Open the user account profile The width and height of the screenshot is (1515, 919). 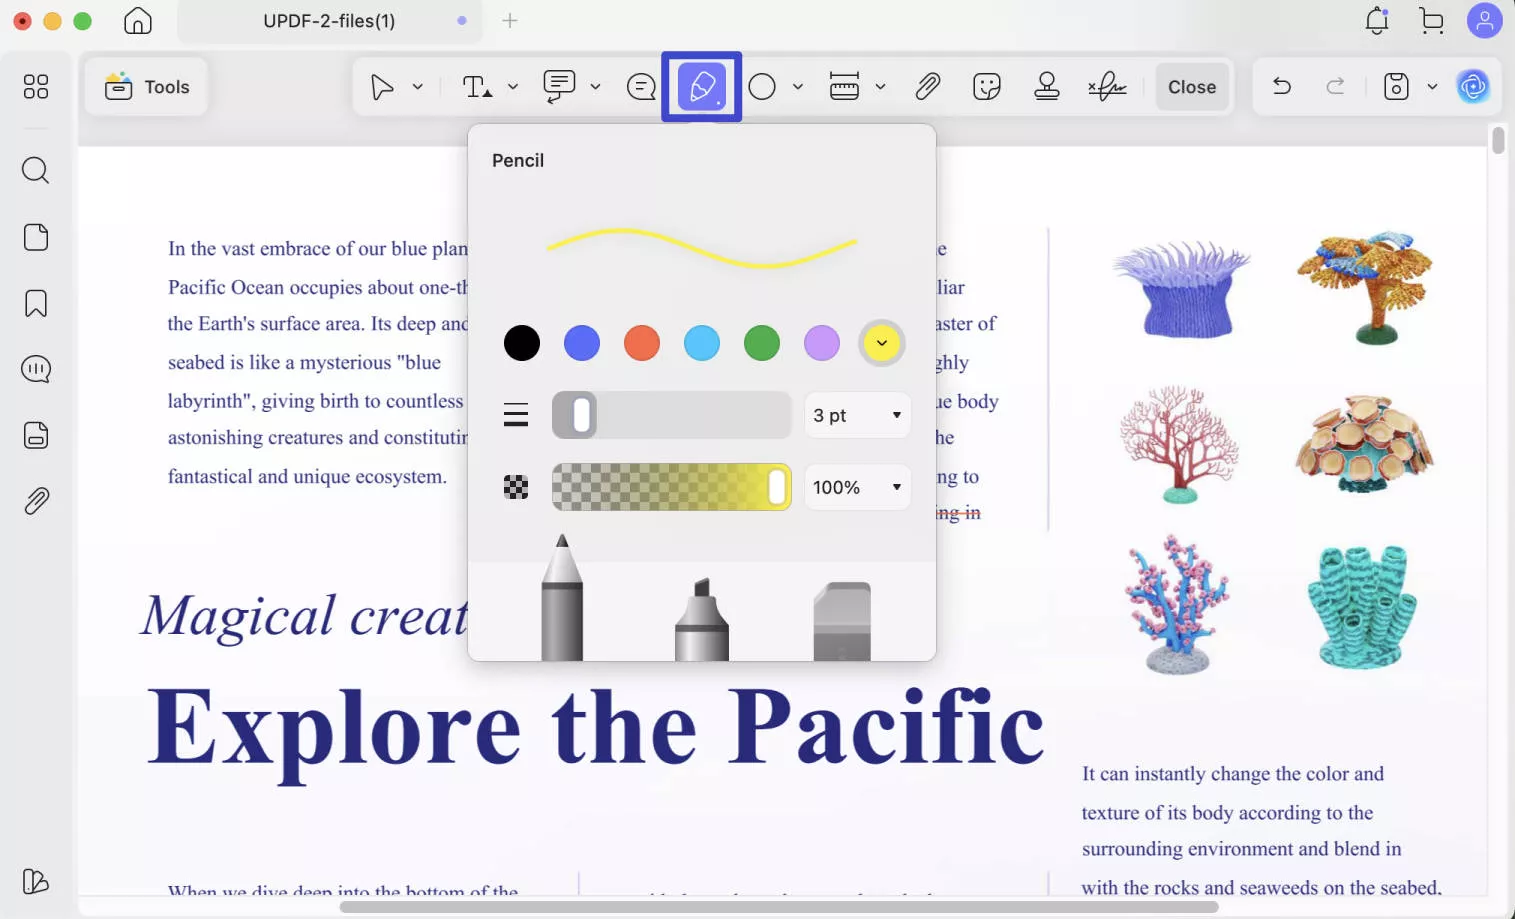coord(1485,21)
